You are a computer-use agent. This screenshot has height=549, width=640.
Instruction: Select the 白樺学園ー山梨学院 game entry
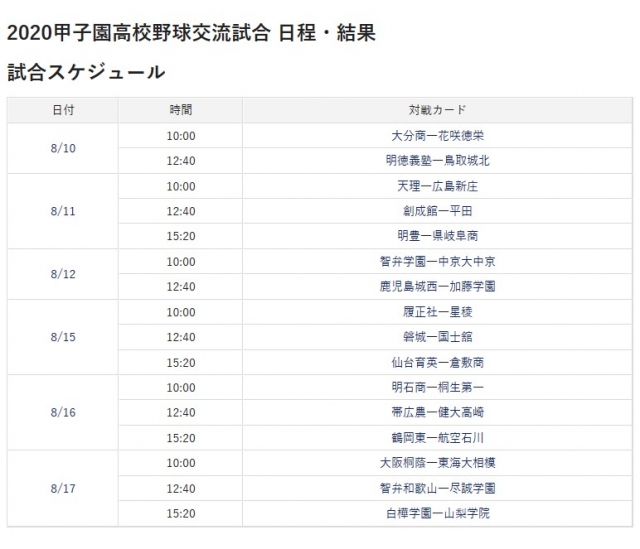437,514
